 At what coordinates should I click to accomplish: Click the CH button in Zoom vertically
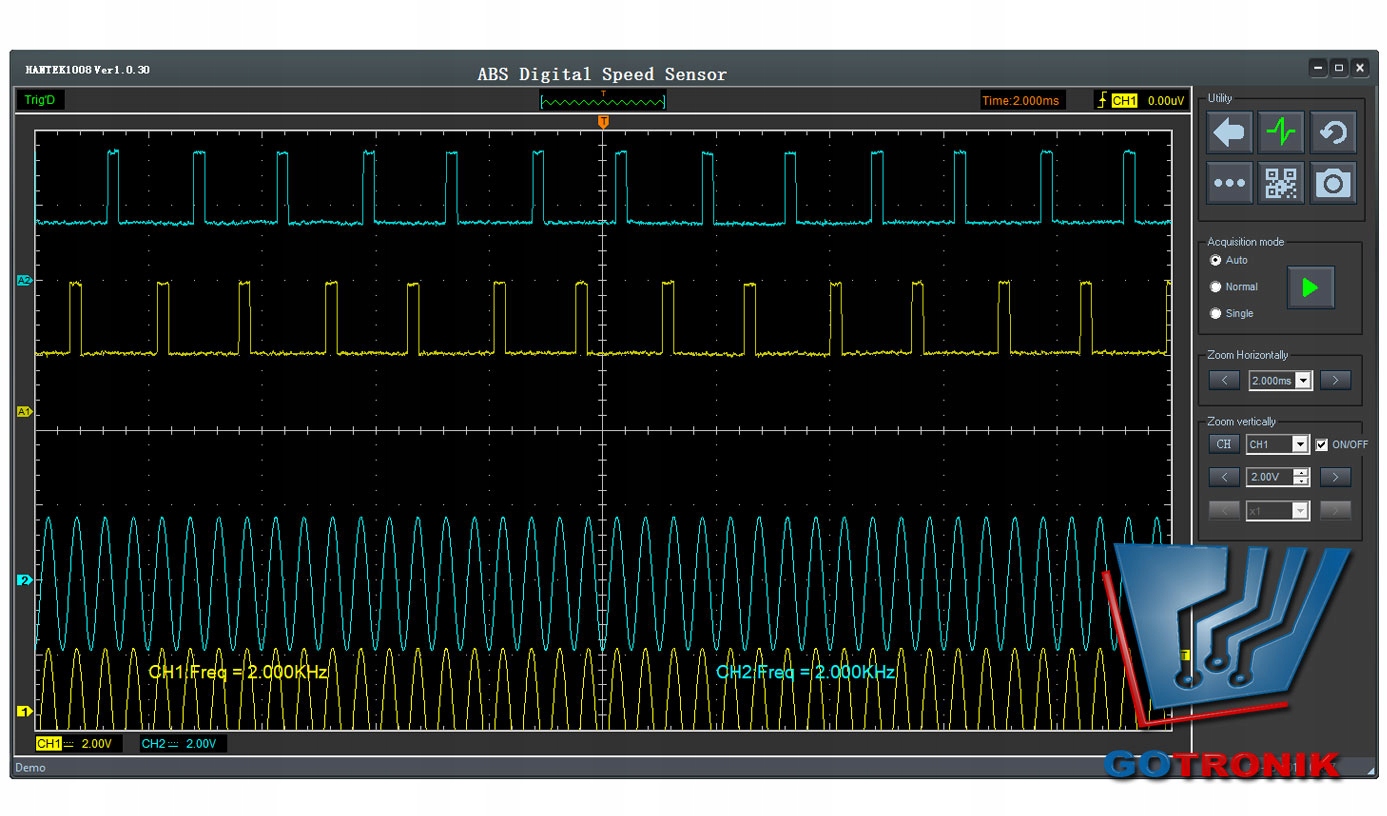point(1223,444)
